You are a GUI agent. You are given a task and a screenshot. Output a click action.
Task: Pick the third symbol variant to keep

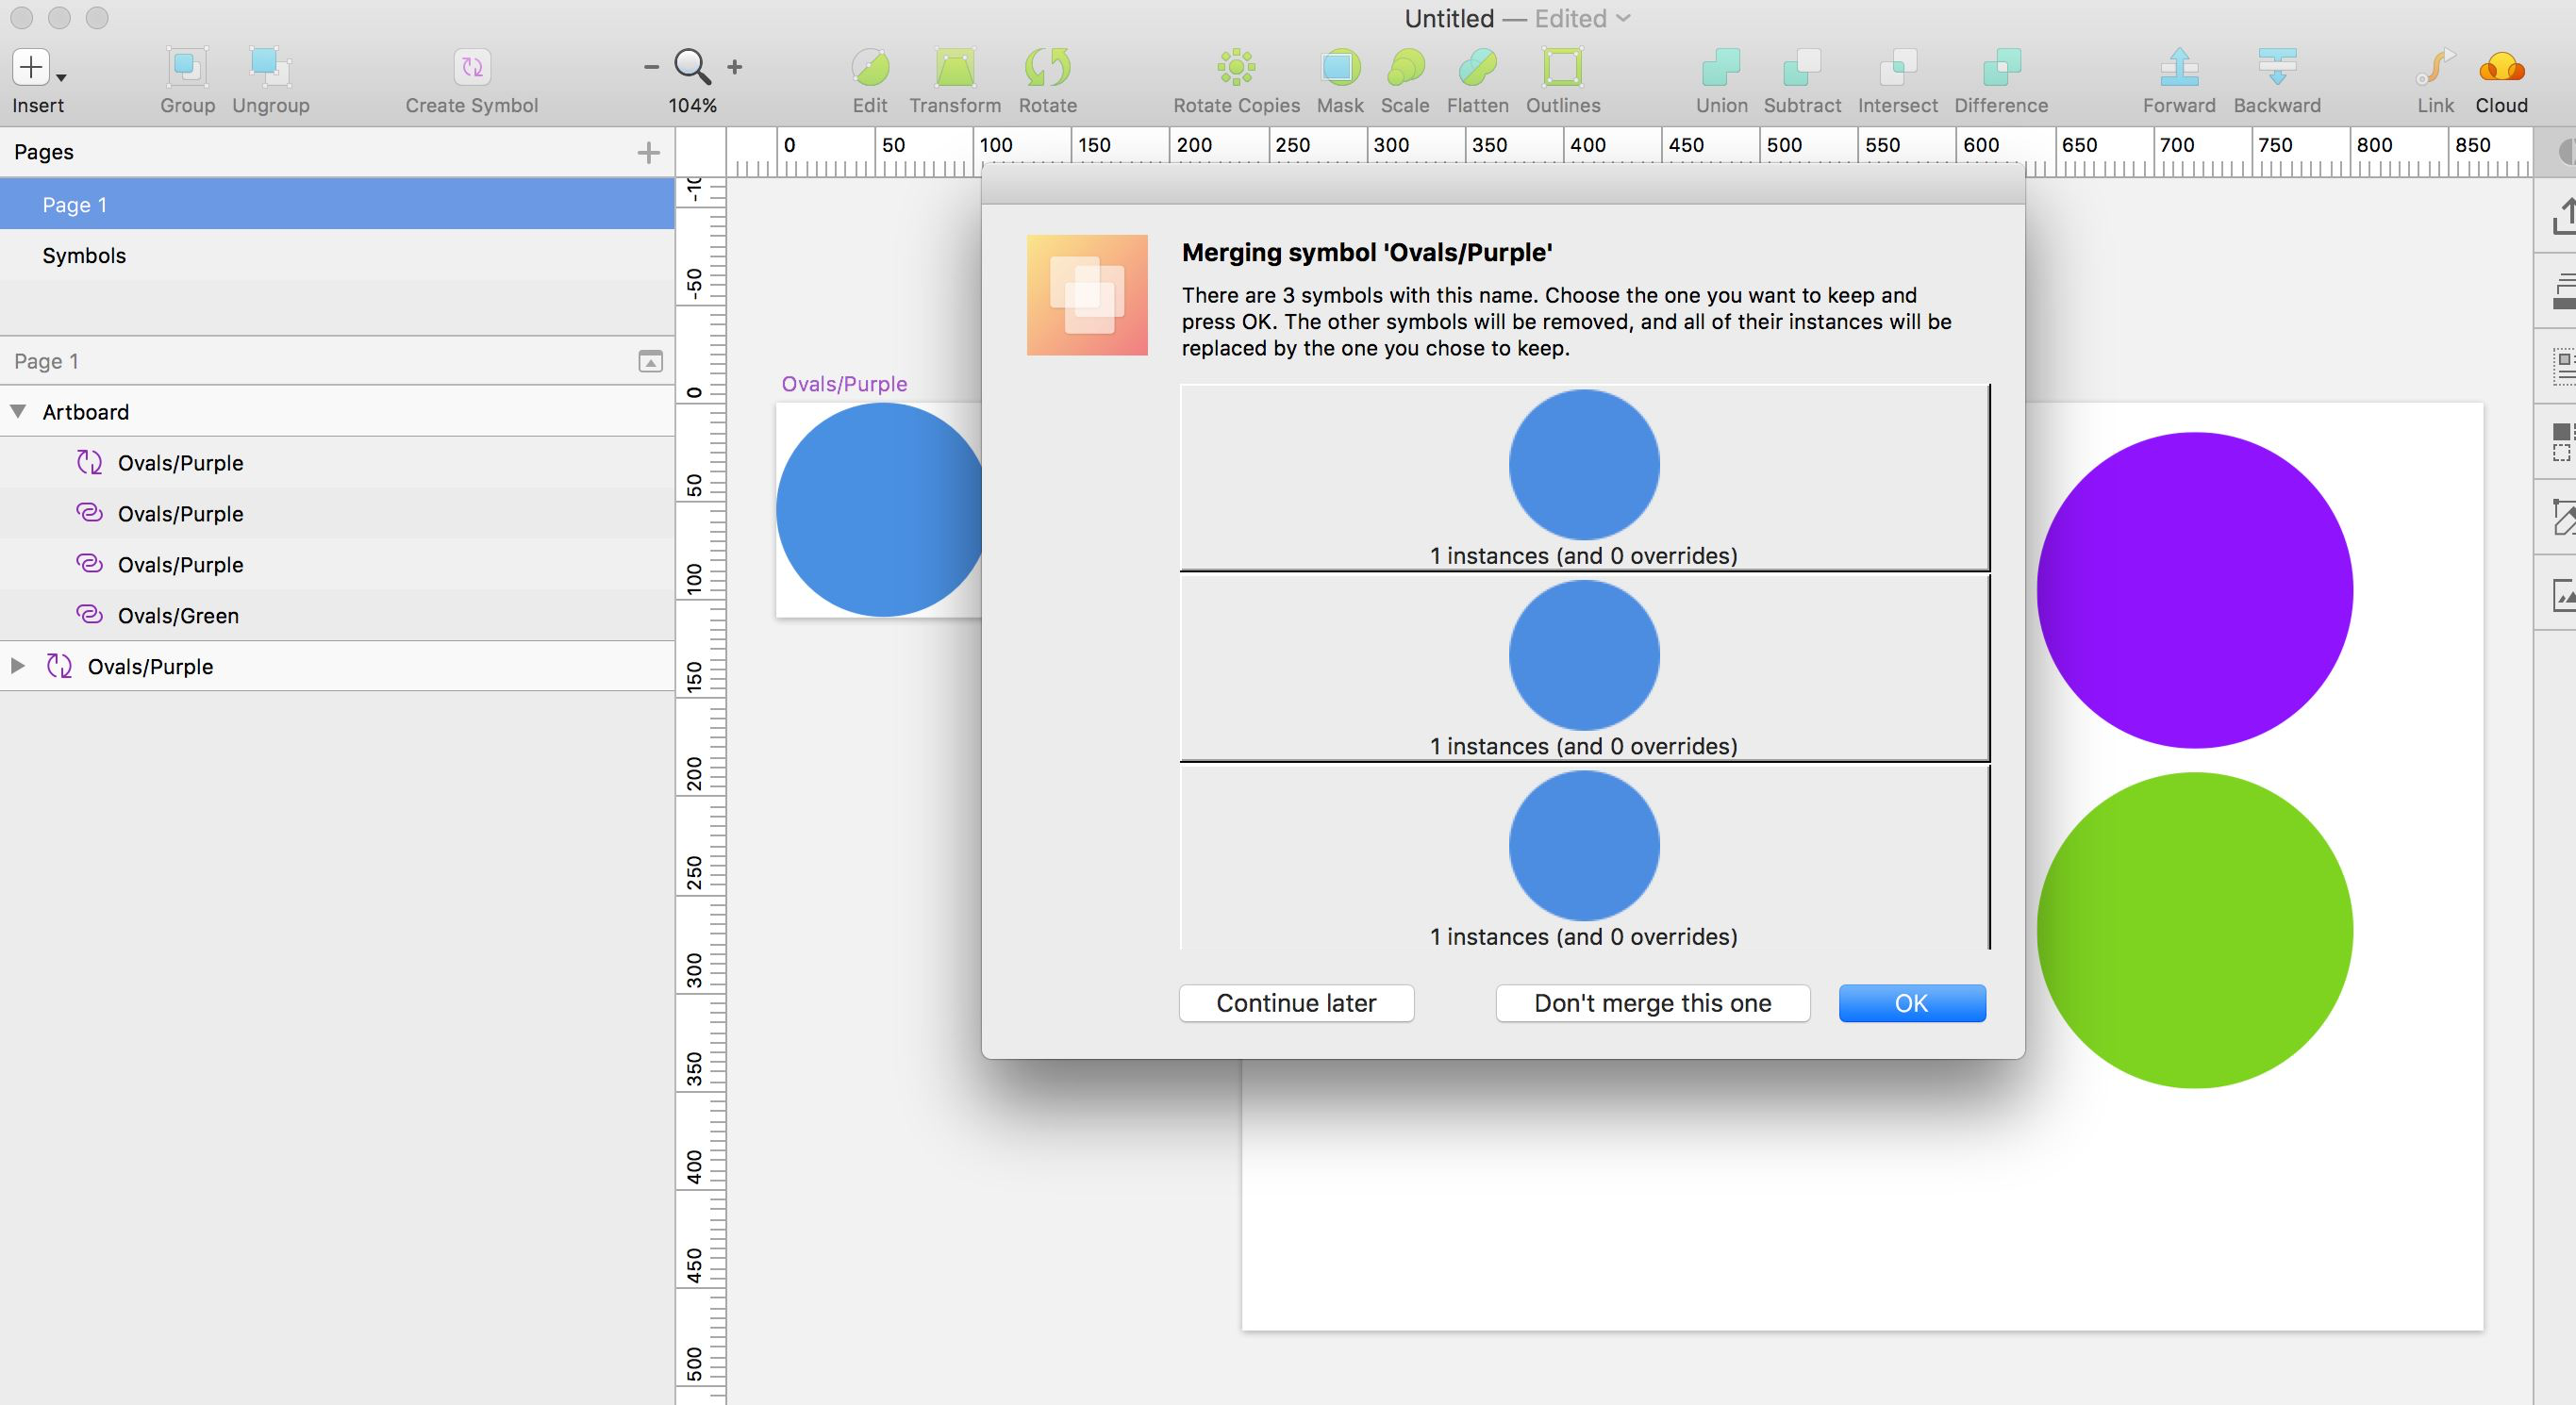point(1583,845)
